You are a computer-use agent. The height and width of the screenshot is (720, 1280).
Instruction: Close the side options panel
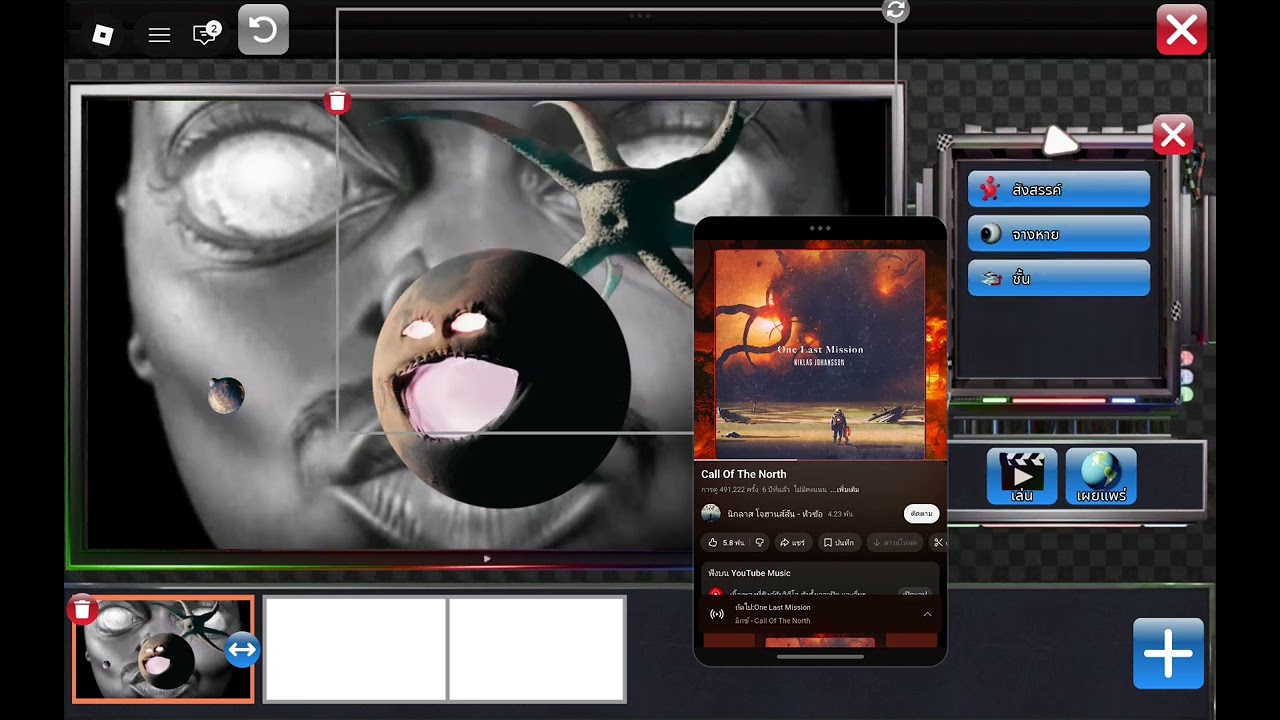point(1173,134)
